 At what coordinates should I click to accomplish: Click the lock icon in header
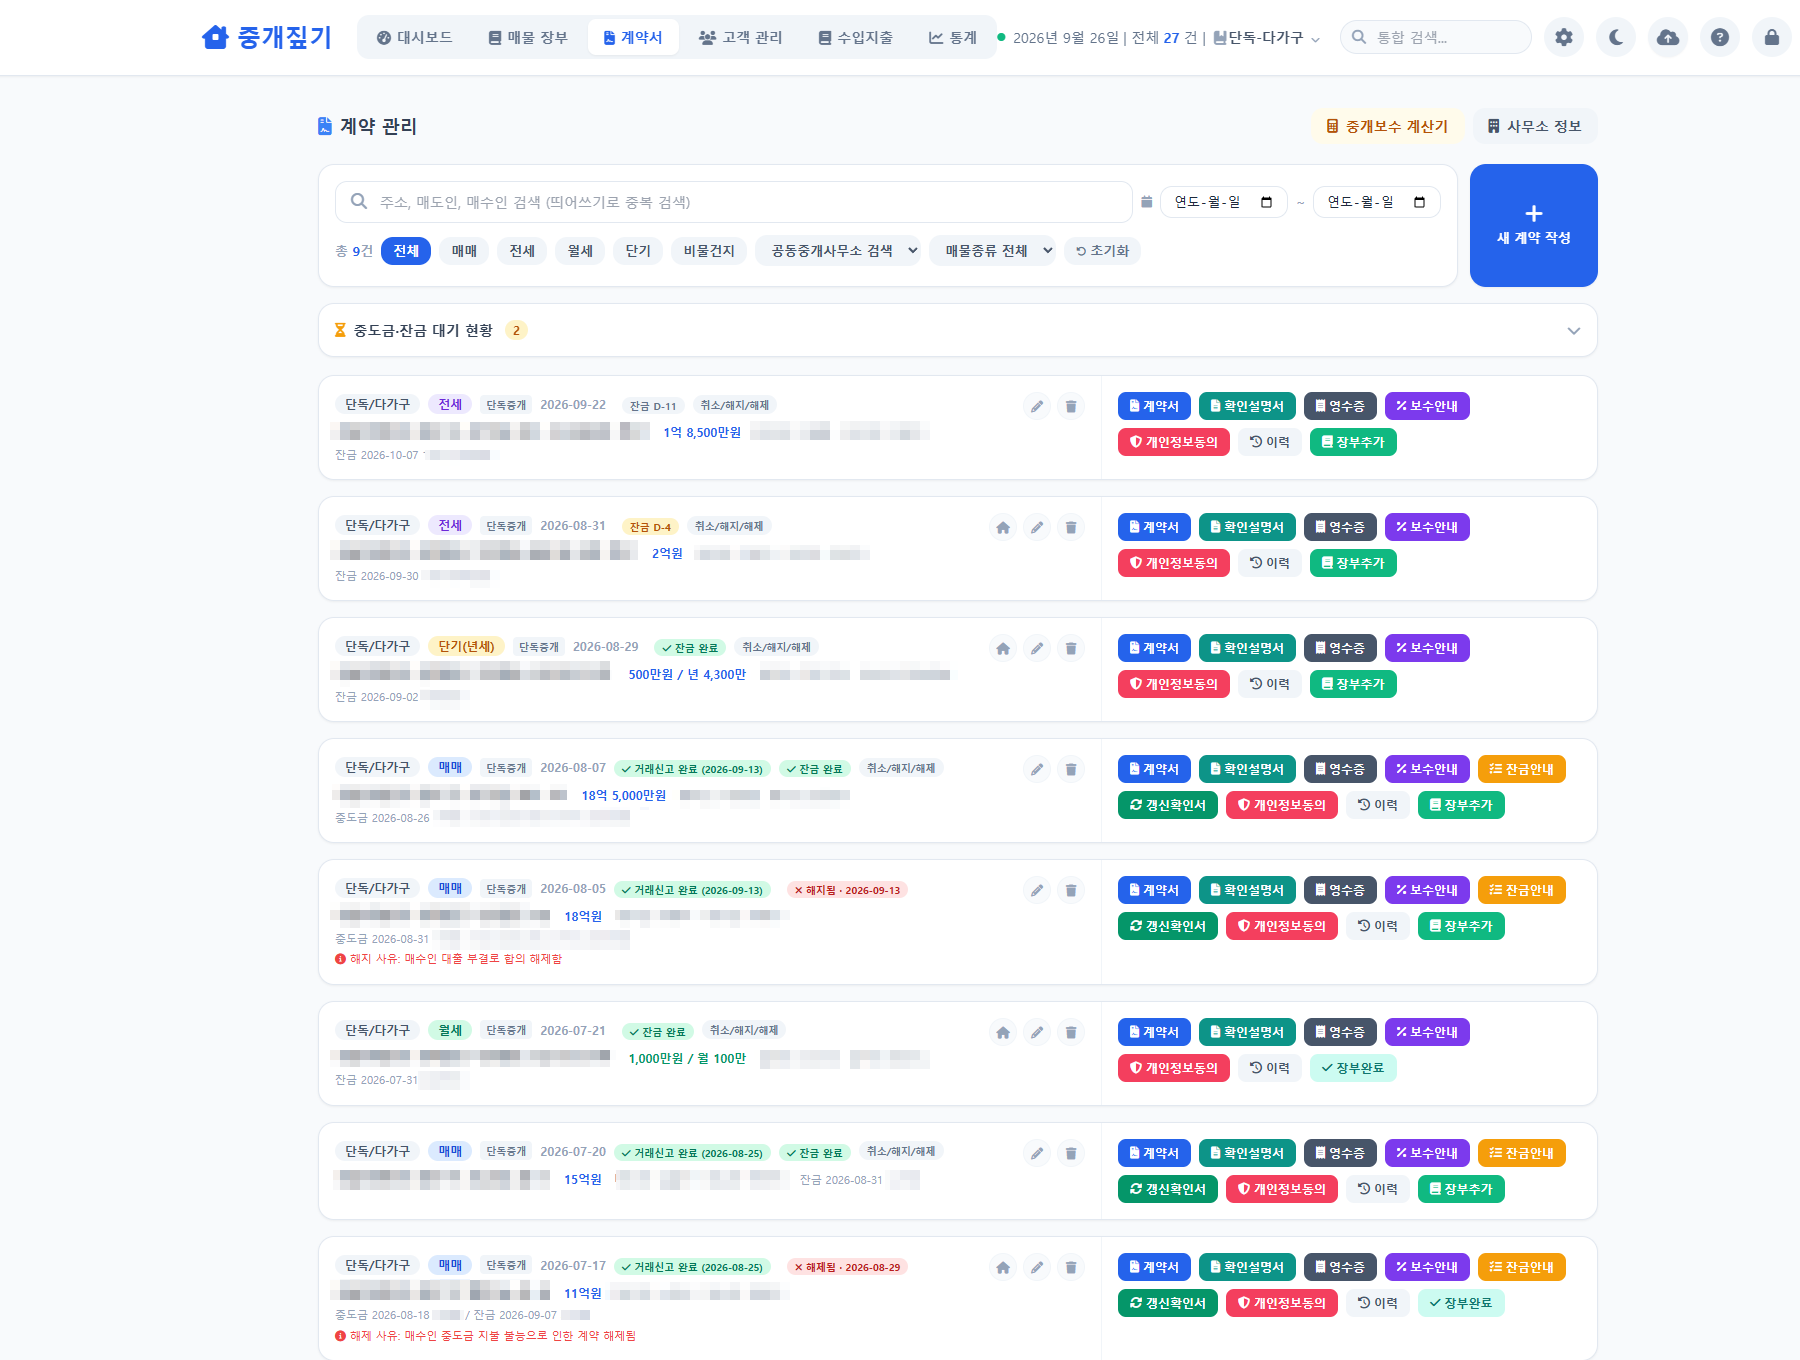pyautogui.click(x=1772, y=37)
